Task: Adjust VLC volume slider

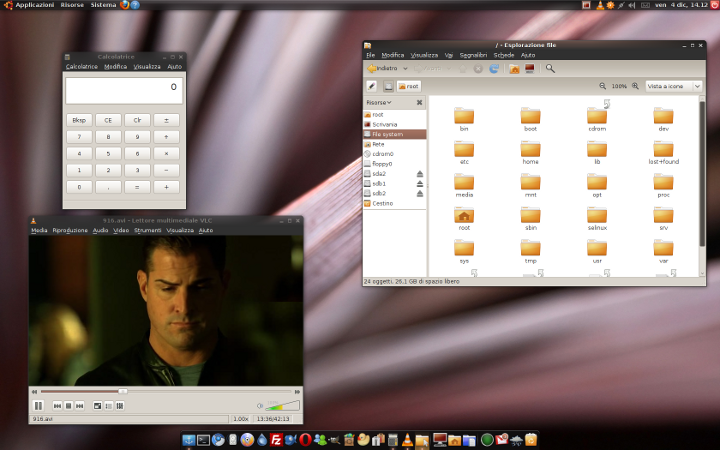Action: (x=283, y=405)
